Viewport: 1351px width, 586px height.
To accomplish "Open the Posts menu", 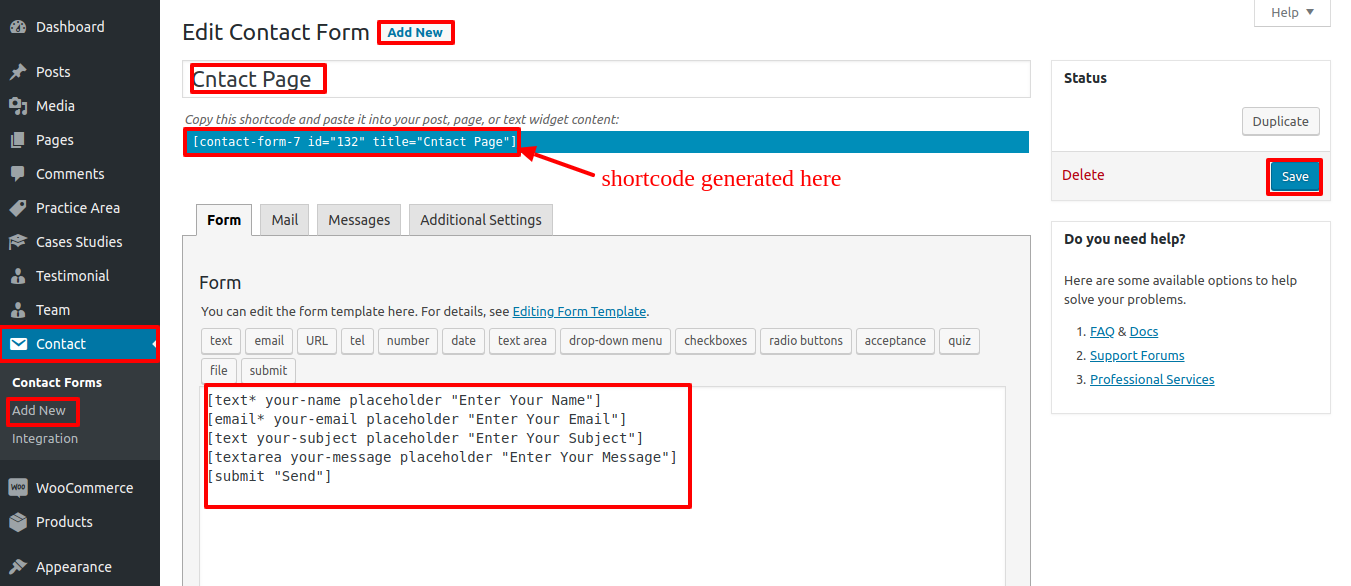I will coord(80,72).
